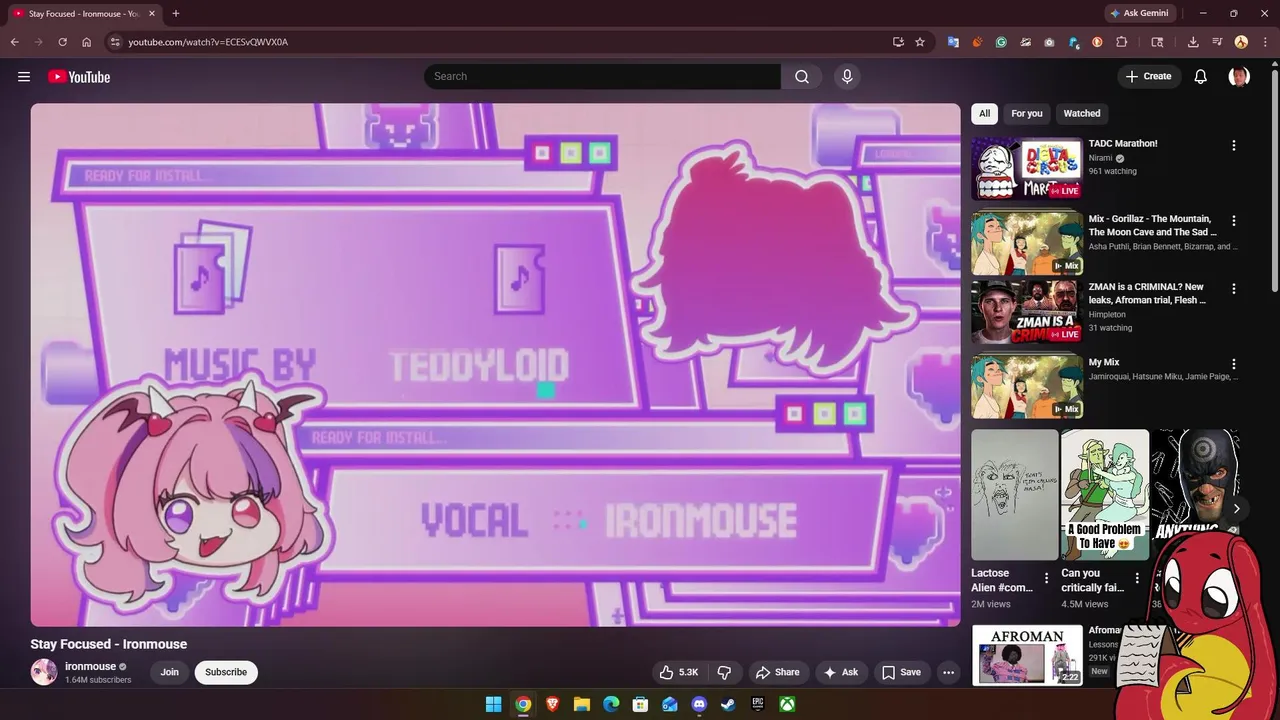
Task: View site information icon
Action: [115, 42]
